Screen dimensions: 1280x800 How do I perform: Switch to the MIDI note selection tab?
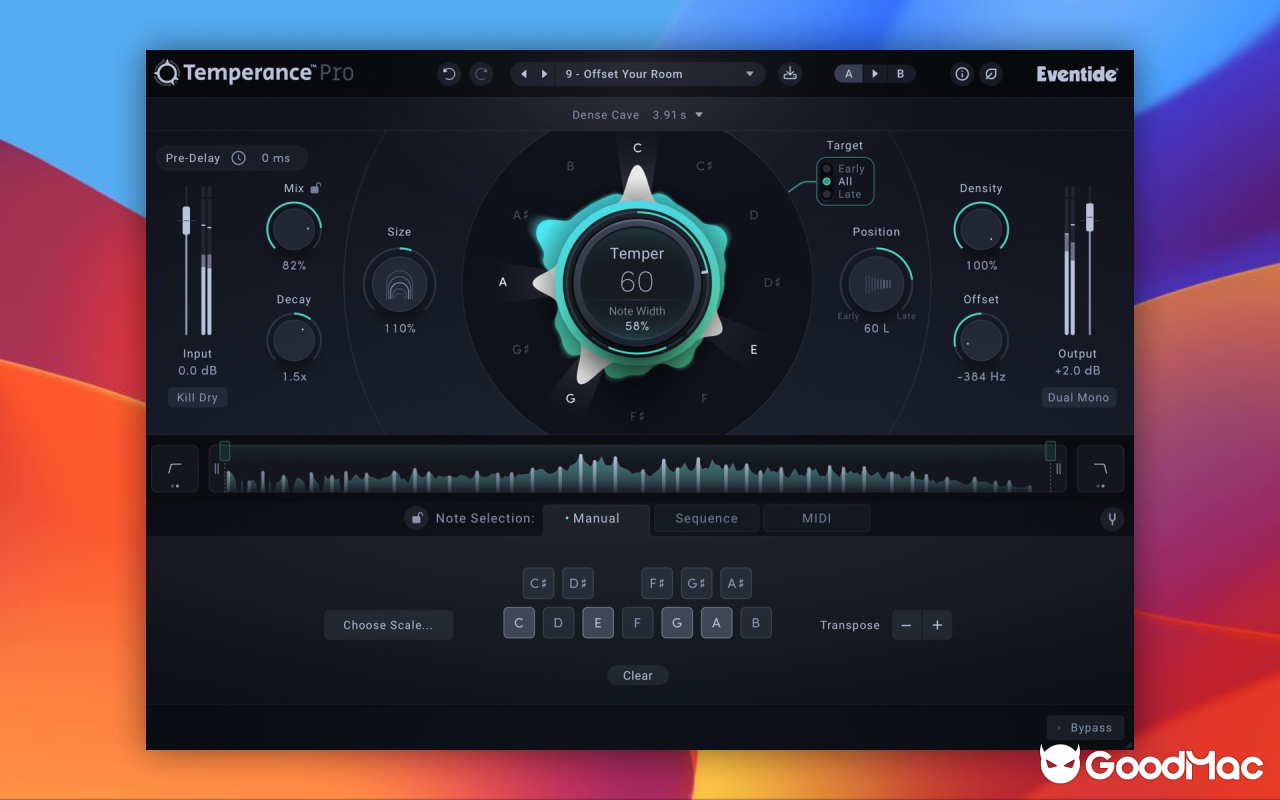(x=816, y=518)
